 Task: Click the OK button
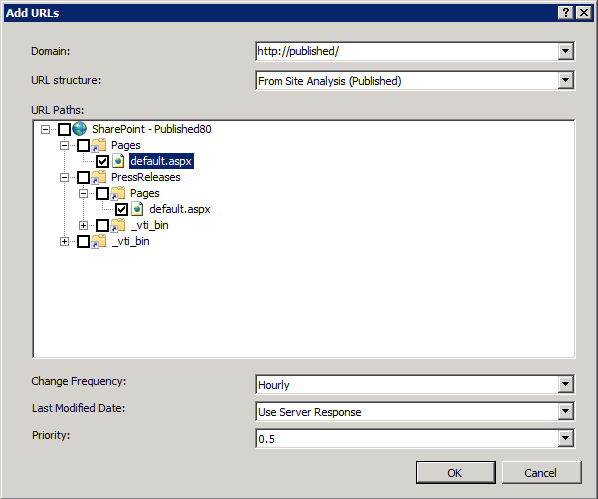pyautogui.click(x=456, y=473)
